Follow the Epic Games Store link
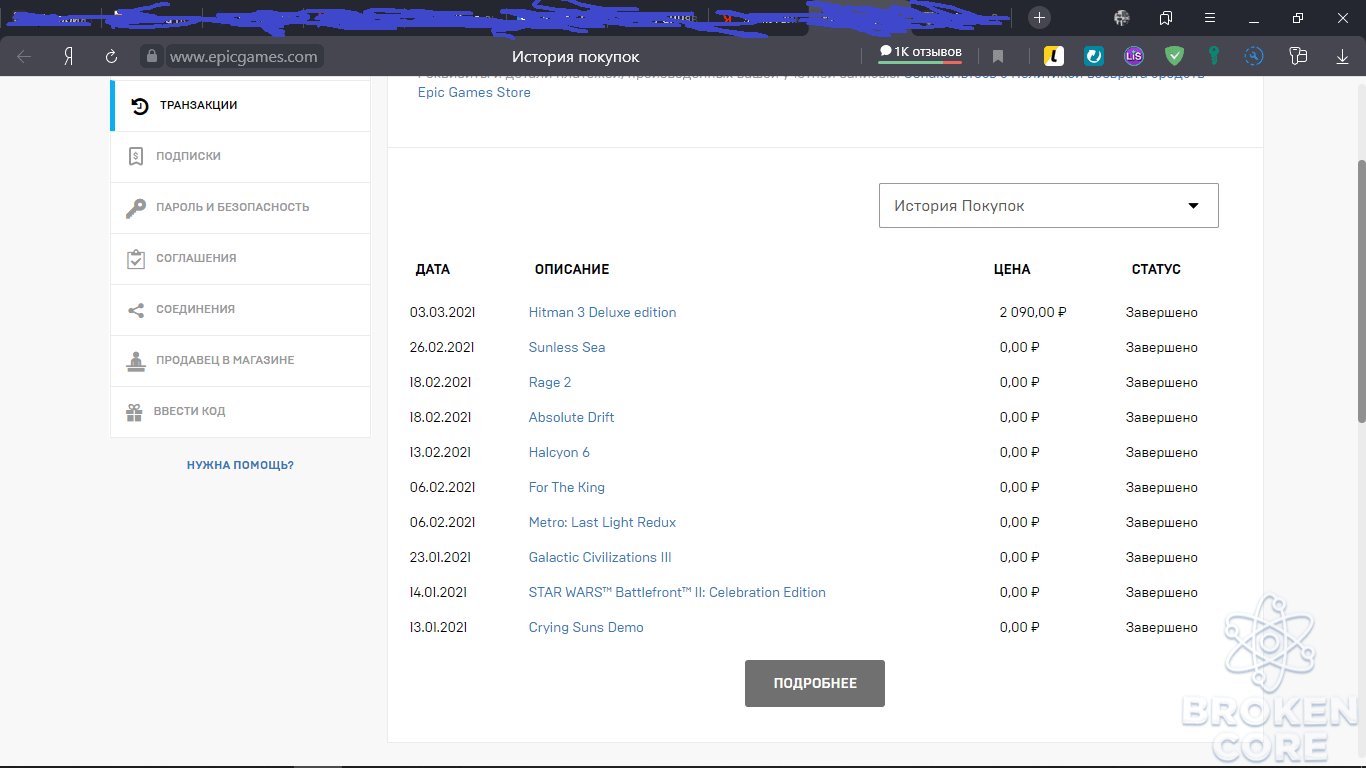The width and height of the screenshot is (1366, 768). pos(474,92)
